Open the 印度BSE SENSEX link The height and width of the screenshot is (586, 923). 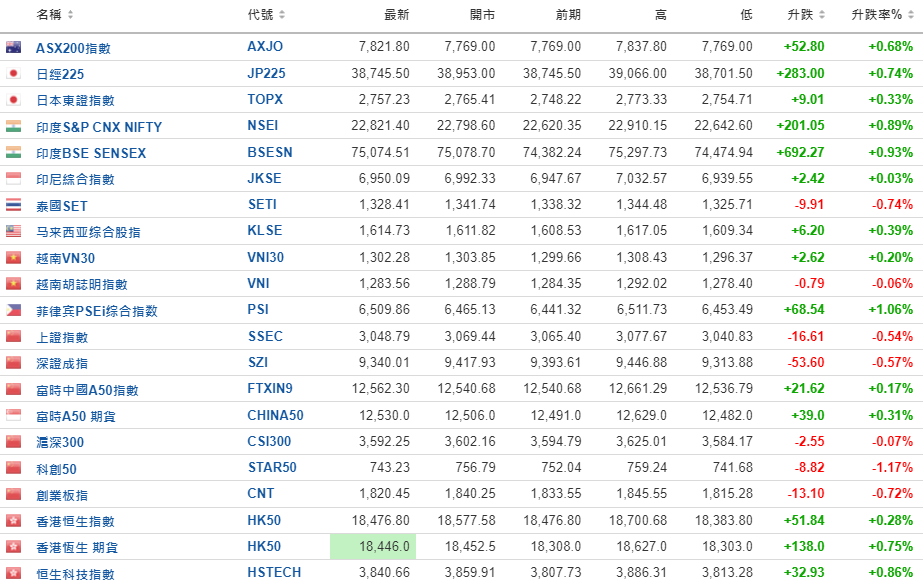91,154
